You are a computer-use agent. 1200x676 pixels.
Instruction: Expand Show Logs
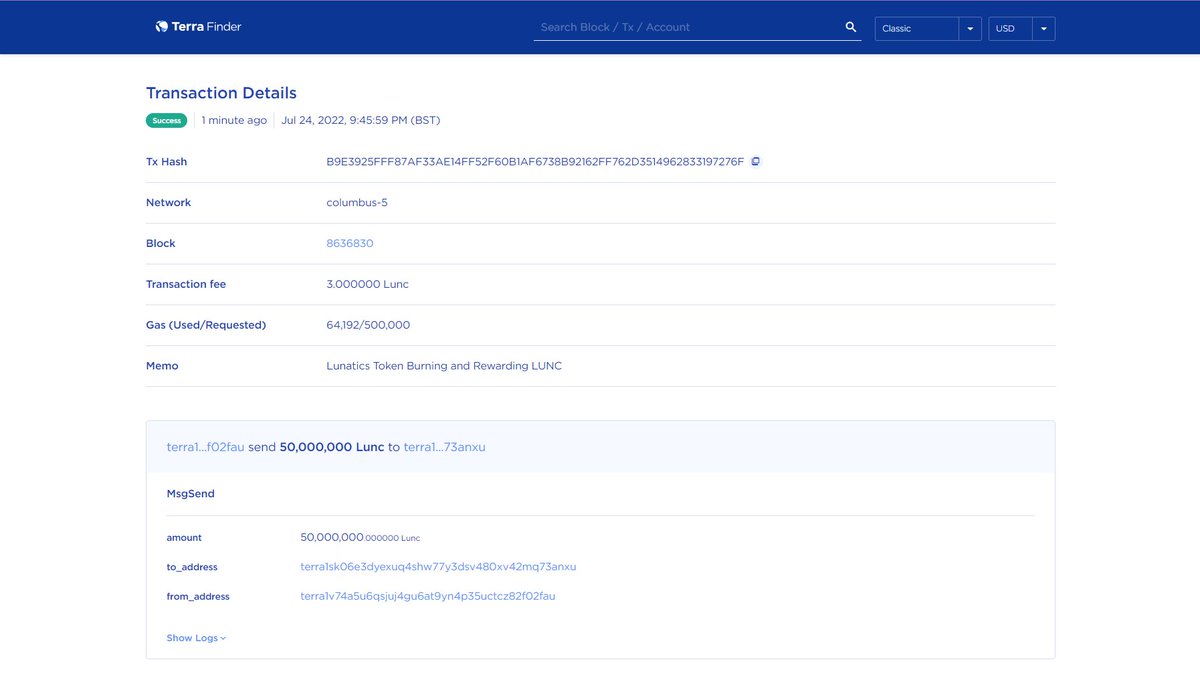[x=196, y=638]
